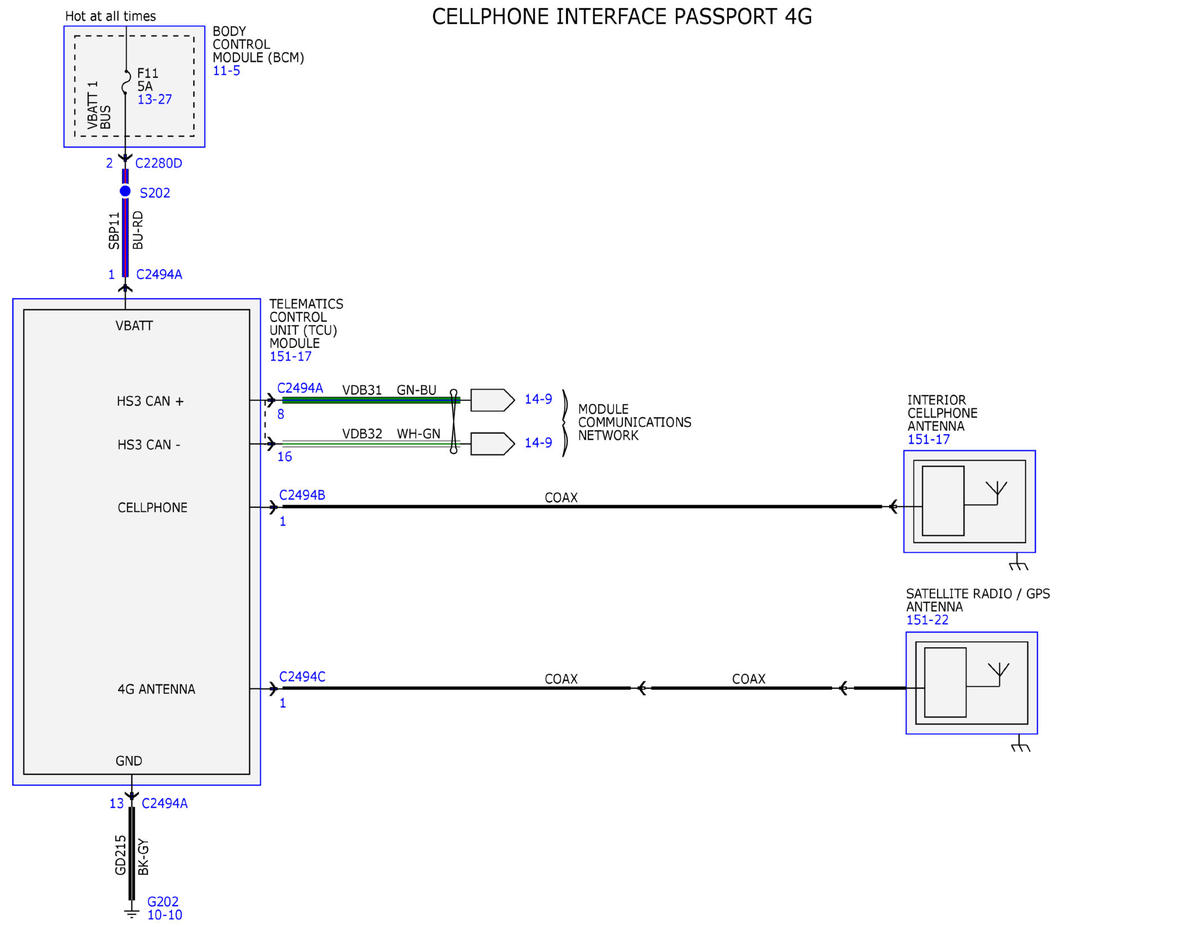Click C2494A link at HS3 CAN + pin 8
Image resolution: width=1200 pixels, height=927 pixels.
300,388
